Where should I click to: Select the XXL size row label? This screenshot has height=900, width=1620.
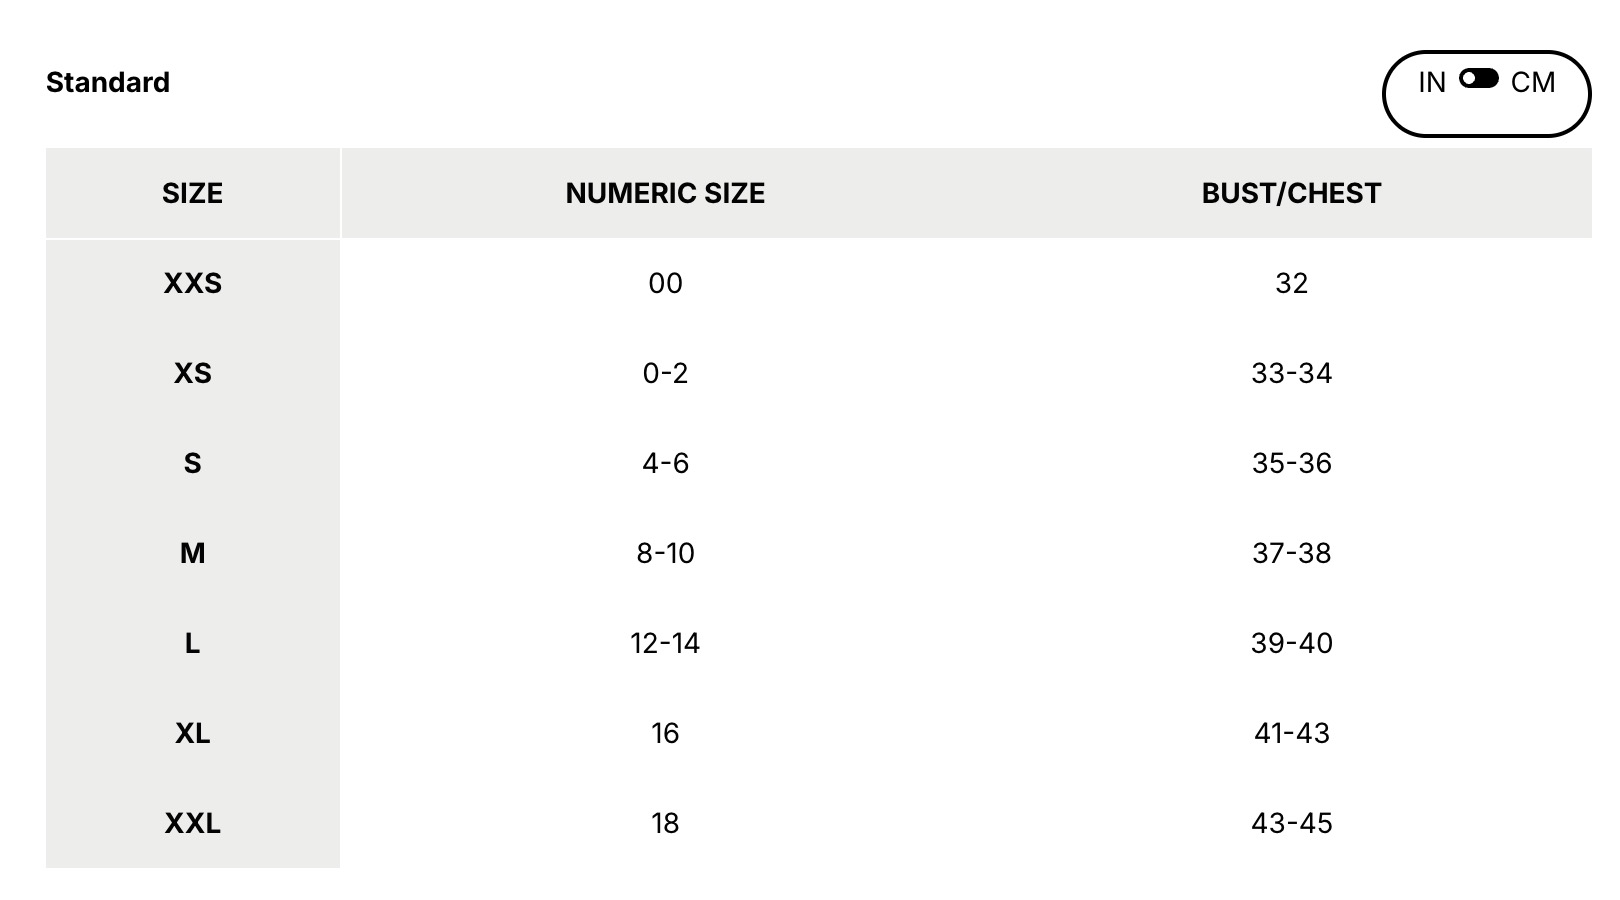(193, 823)
